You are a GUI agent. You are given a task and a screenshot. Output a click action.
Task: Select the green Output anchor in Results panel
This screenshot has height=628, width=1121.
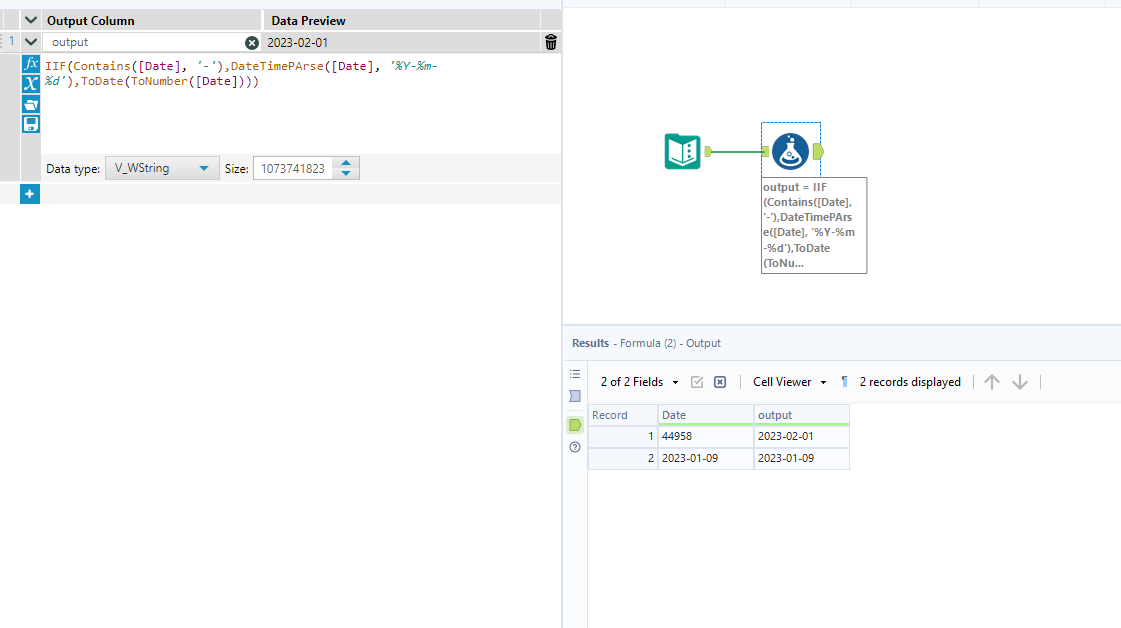click(575, 424)
